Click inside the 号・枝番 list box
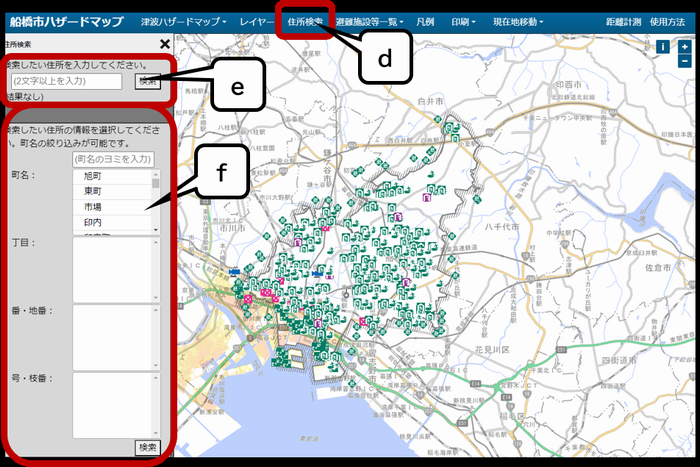The image size is (700, 467). click(x=116, y=406)
